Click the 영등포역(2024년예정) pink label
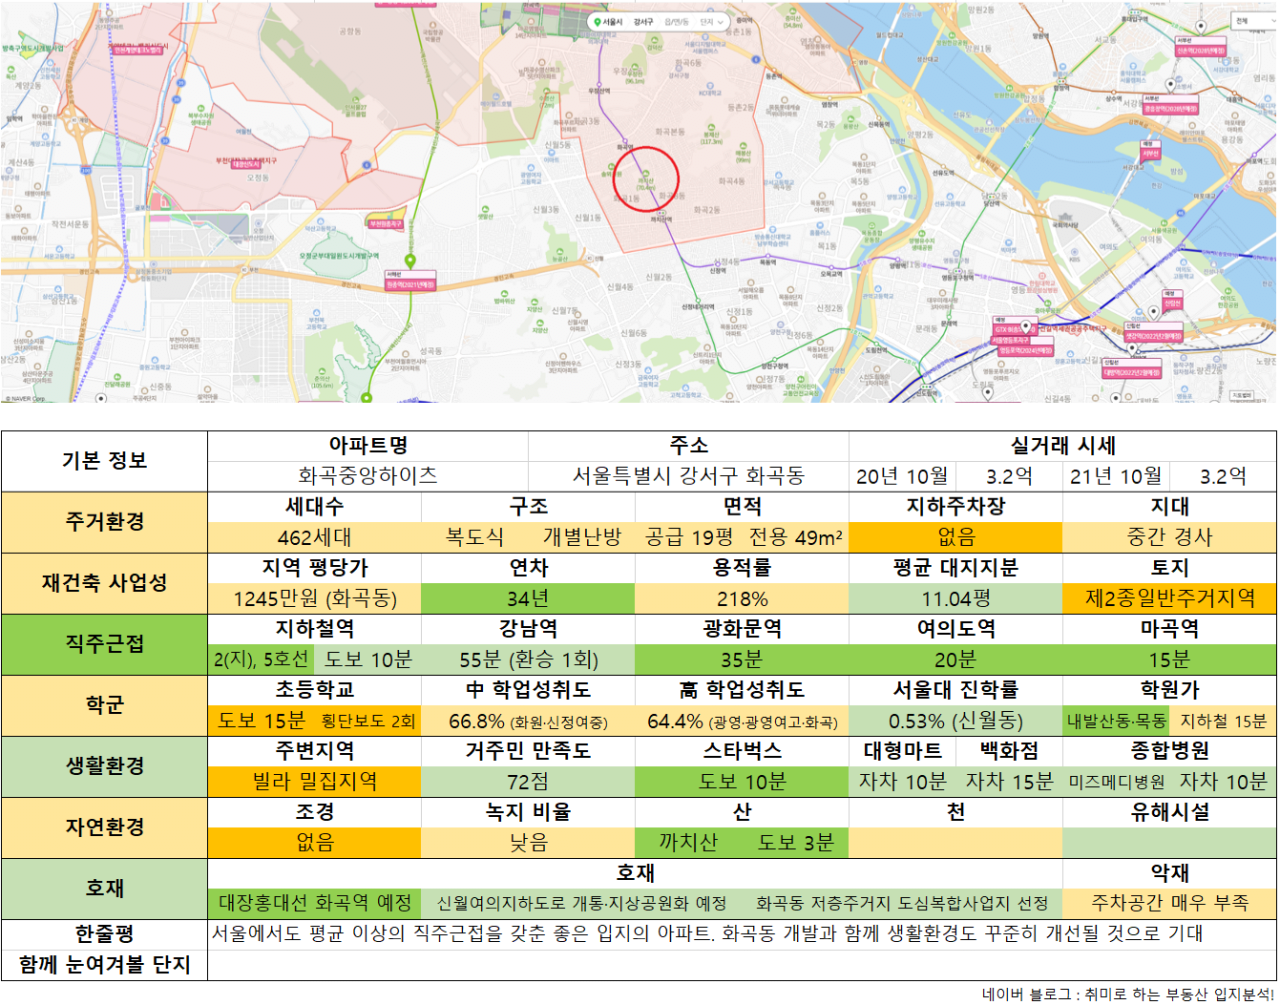 coord(1025,351)
